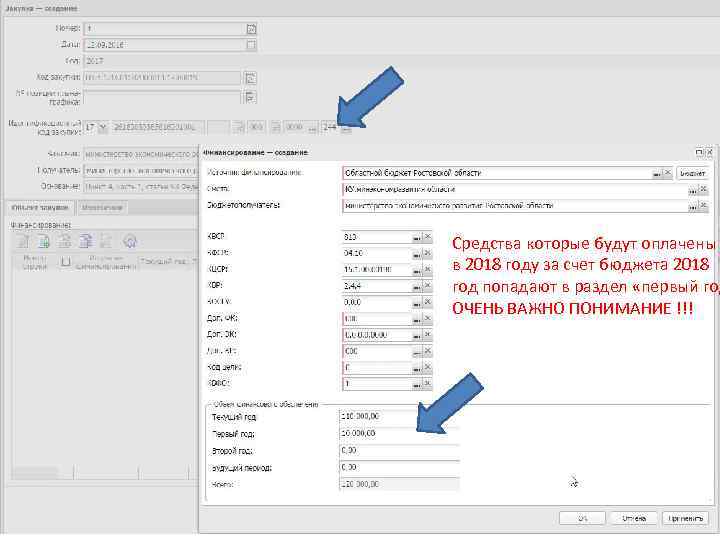
Task: Click the Будущий период amount field
Action: click(399, 467)
